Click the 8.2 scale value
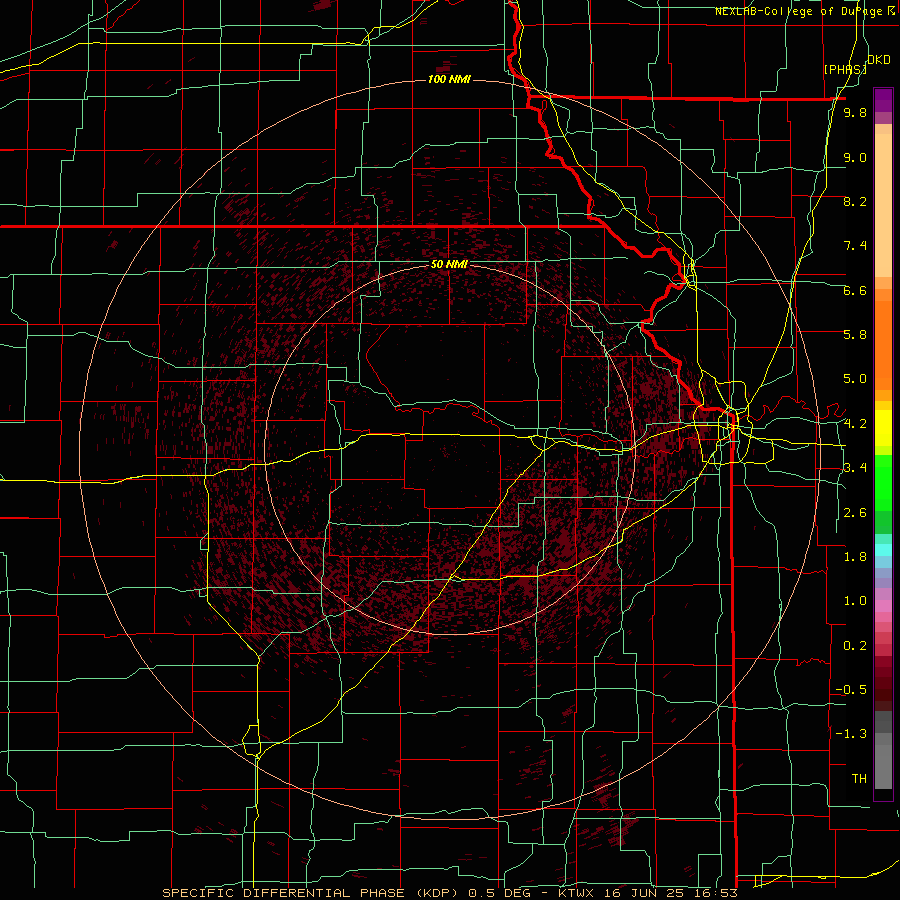The height and width of the screenshot is (900, 900). click(x=855, y=201)
